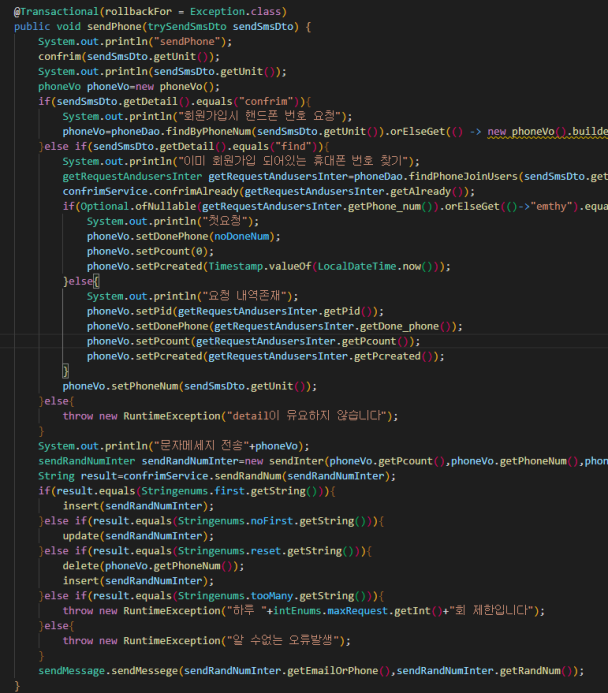This screenshot has width=608, height=693.
Task: Click the first insert(sendRandNumInter) call
Action: coord(138,506)
